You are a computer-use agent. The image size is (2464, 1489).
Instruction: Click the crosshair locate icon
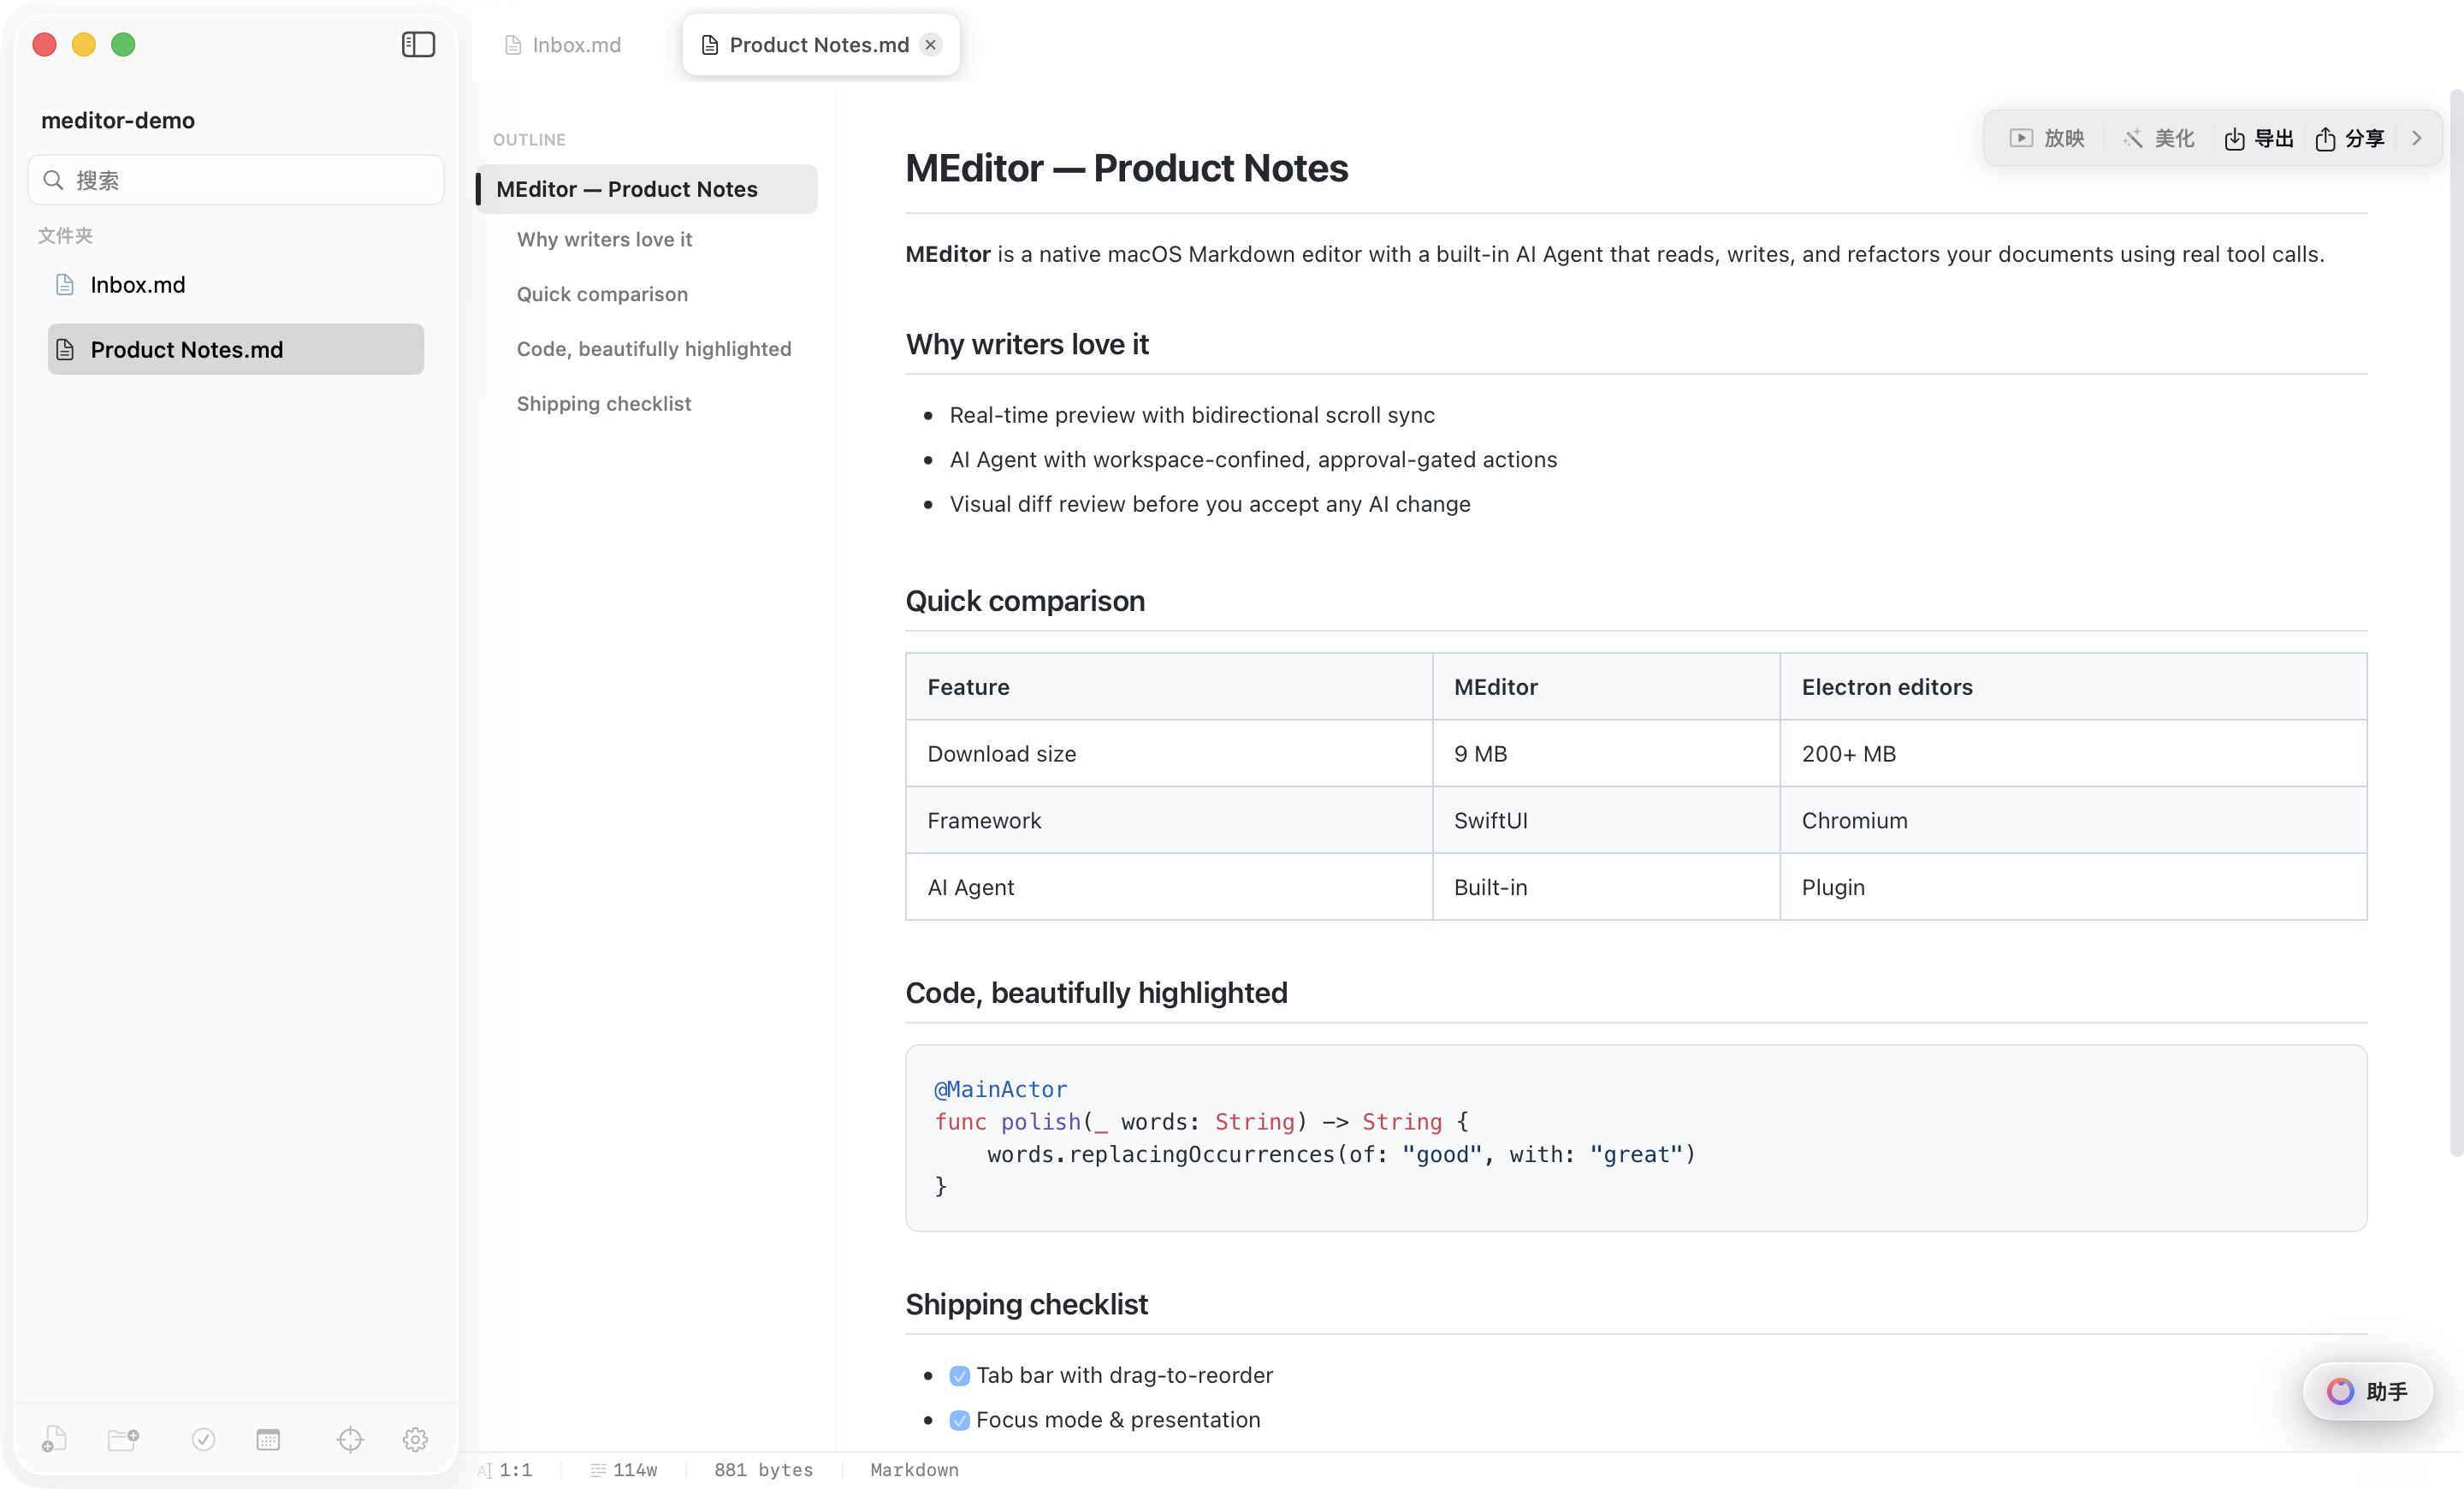coord(350,1439)
